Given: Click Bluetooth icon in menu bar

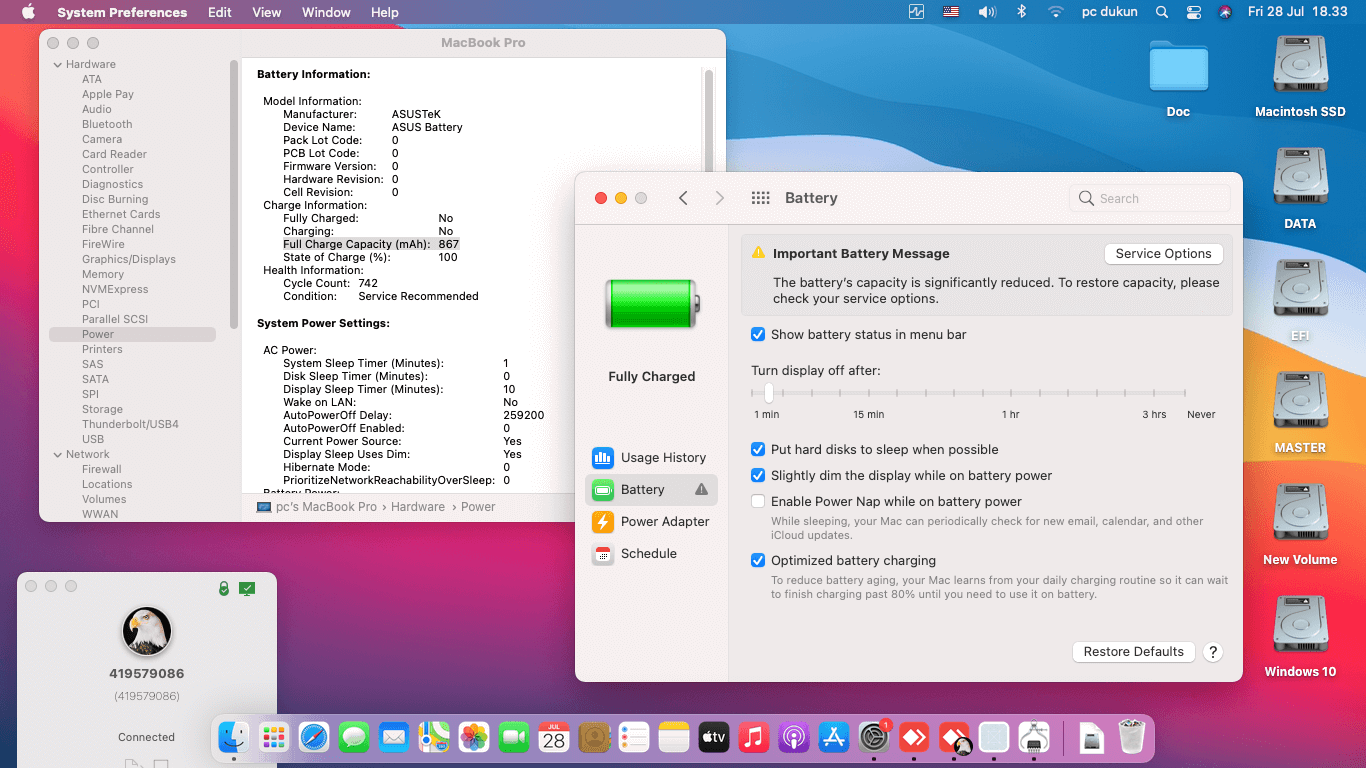Looking at the screenshot, I should coord(1021,12).
